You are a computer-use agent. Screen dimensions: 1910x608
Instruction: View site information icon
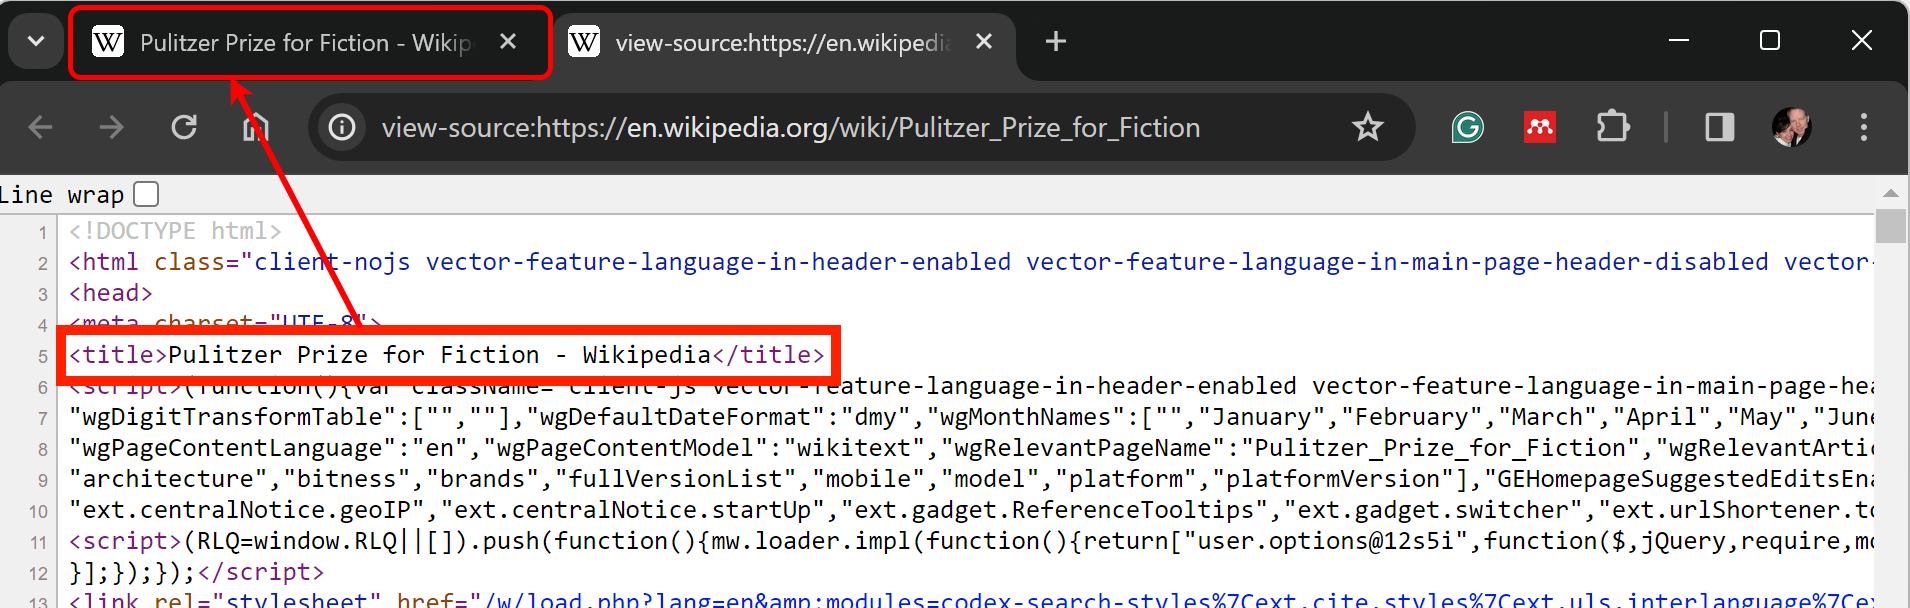pos(342,128)
